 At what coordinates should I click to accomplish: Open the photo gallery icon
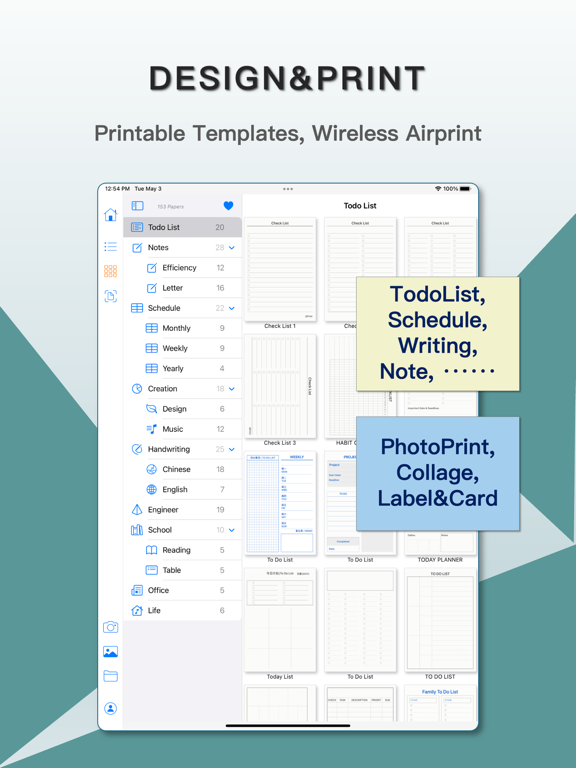[111, 651]
